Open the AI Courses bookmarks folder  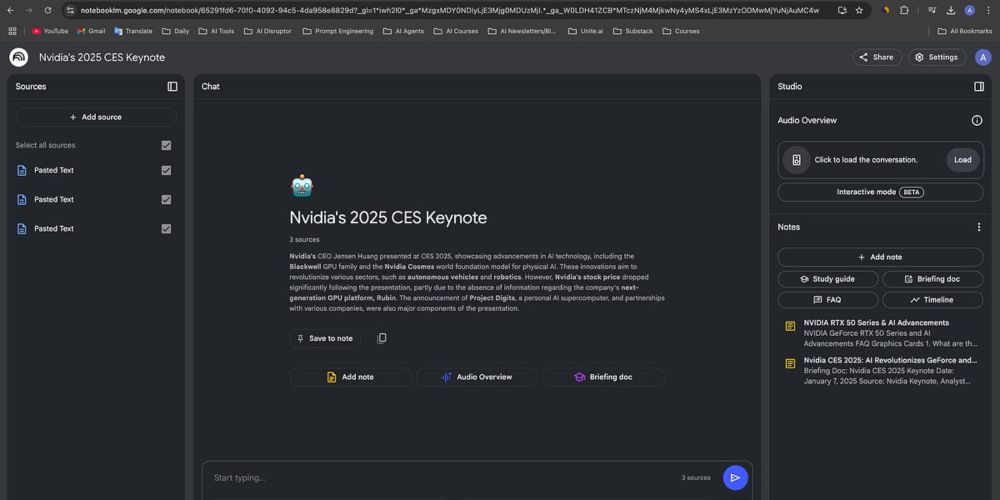[x=455, y=31]
